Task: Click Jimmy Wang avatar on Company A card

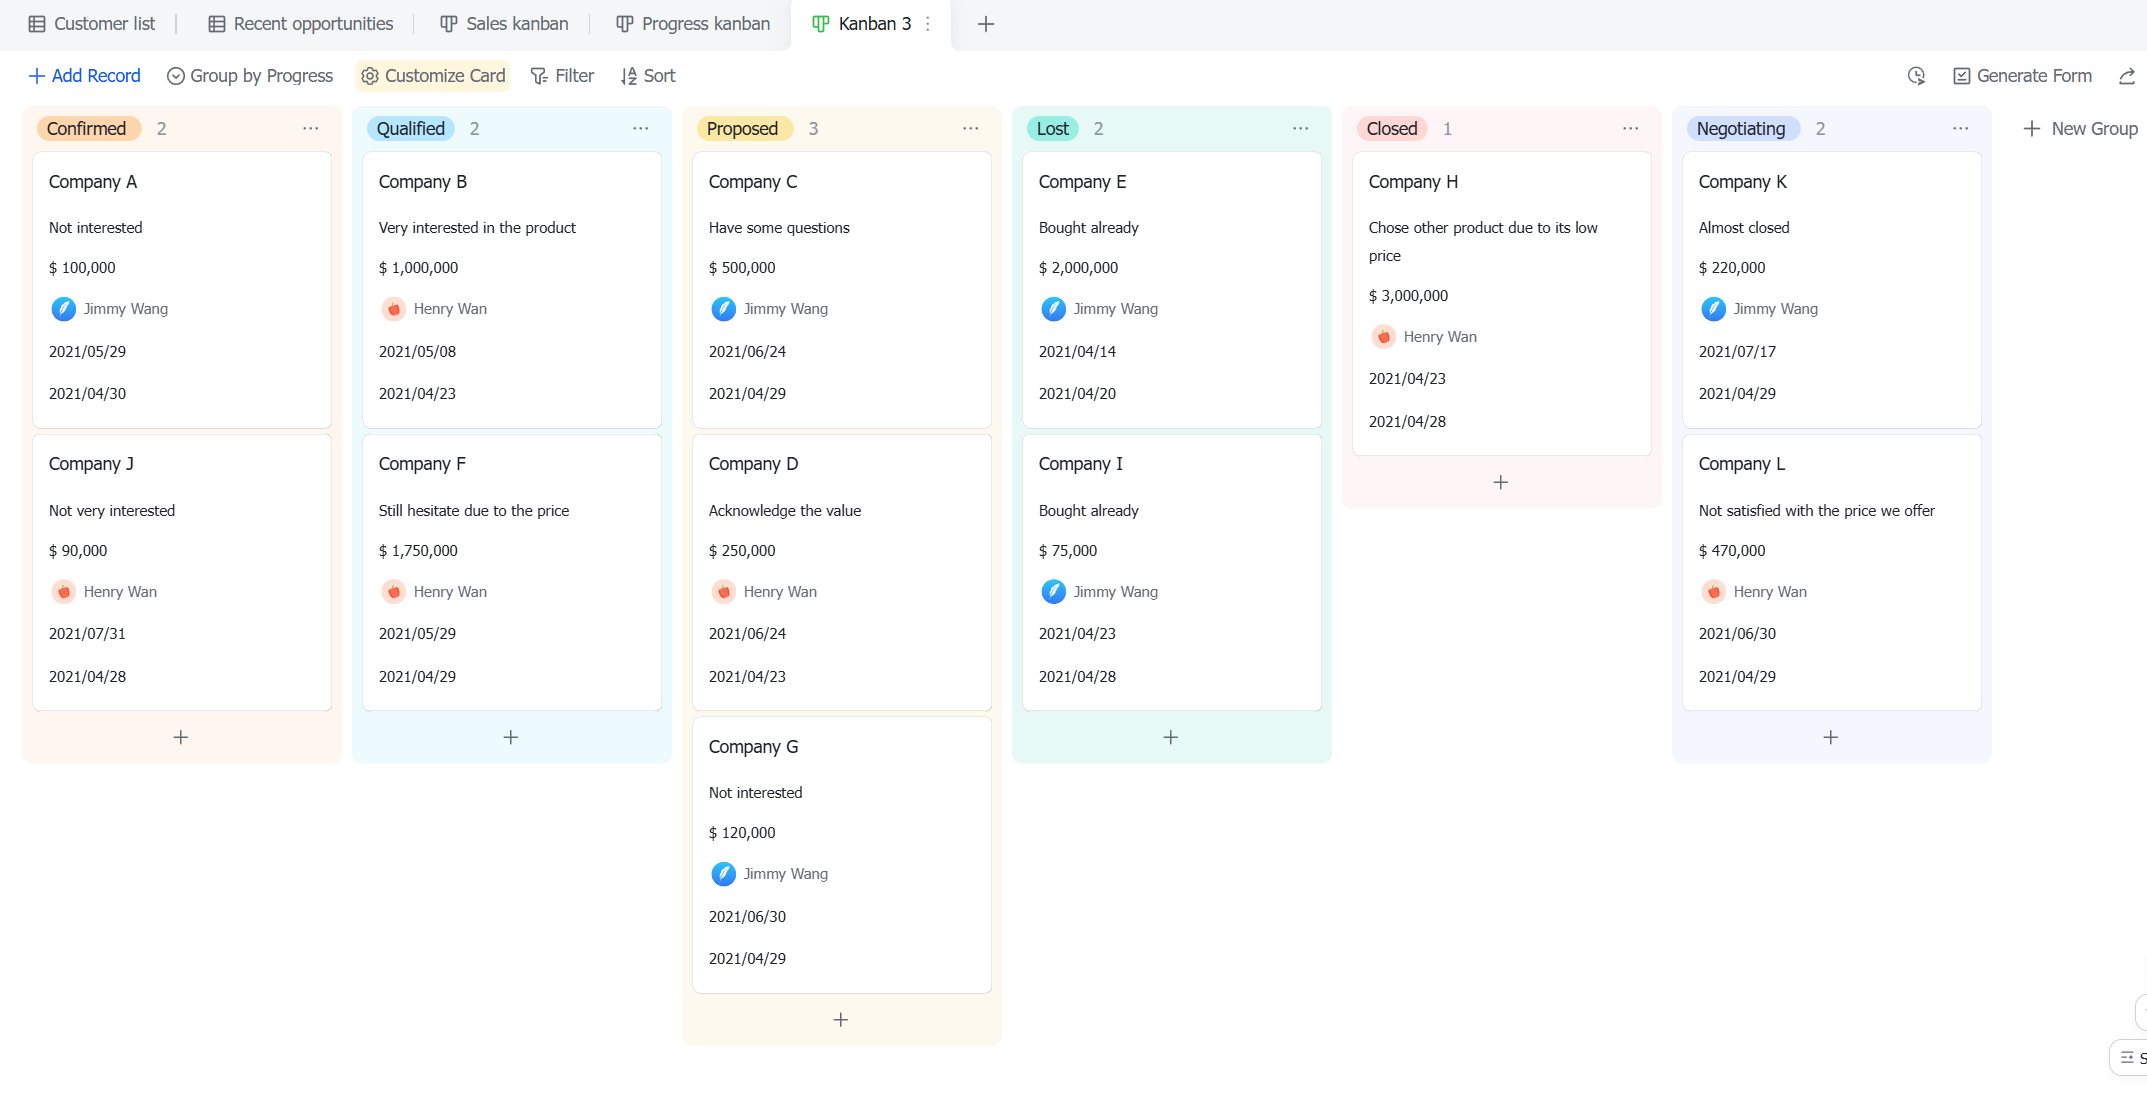Action: click(x=64, y=309)
